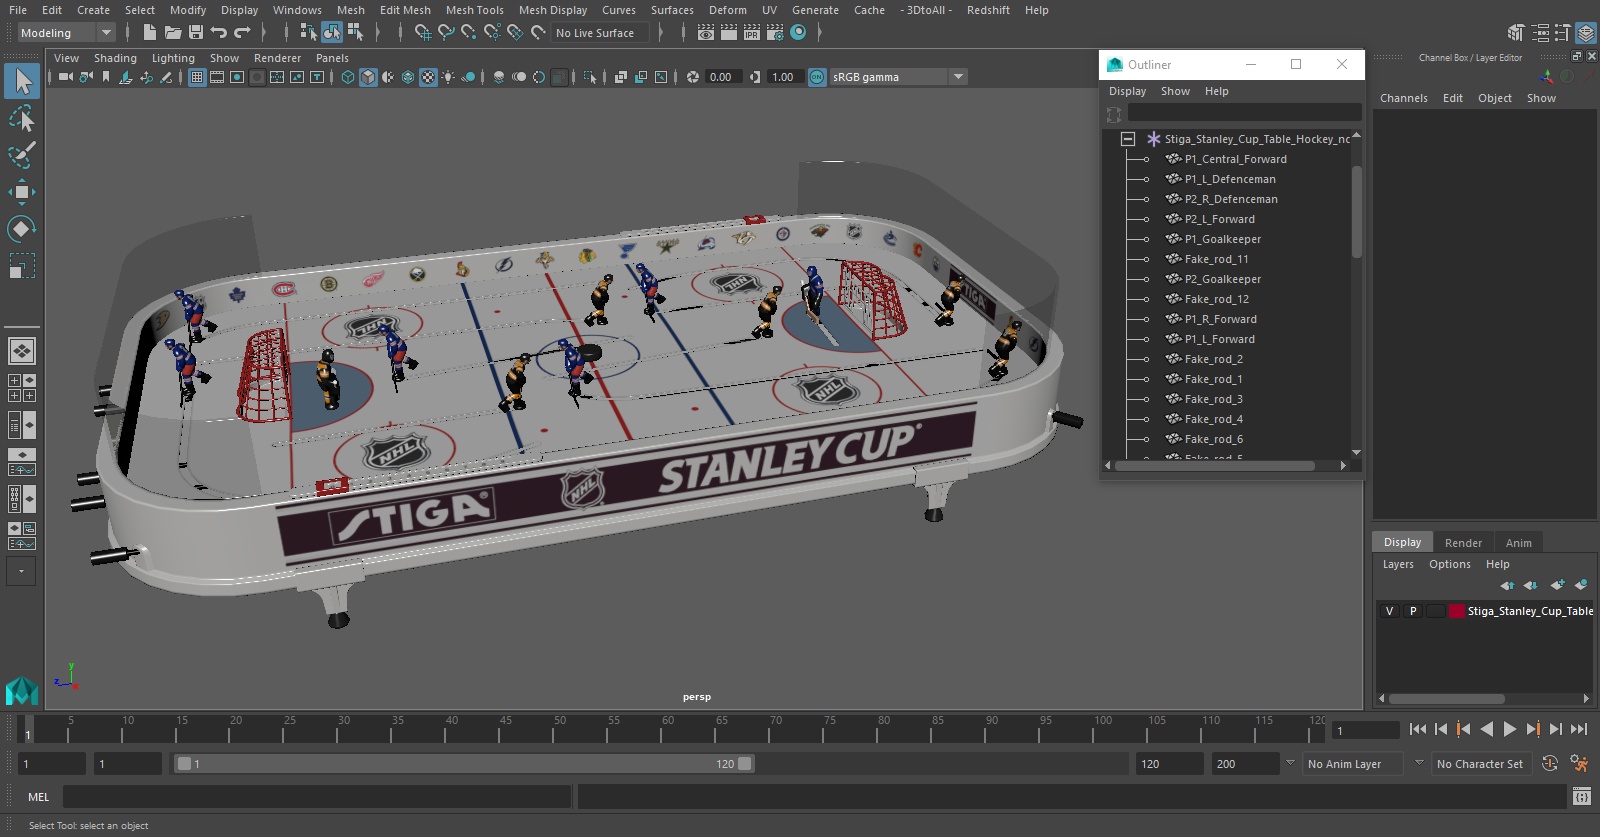Viewport: 1600px width, 837px height.
Task: Create layer from selected objects icon
Action: tap(1581, 585)
